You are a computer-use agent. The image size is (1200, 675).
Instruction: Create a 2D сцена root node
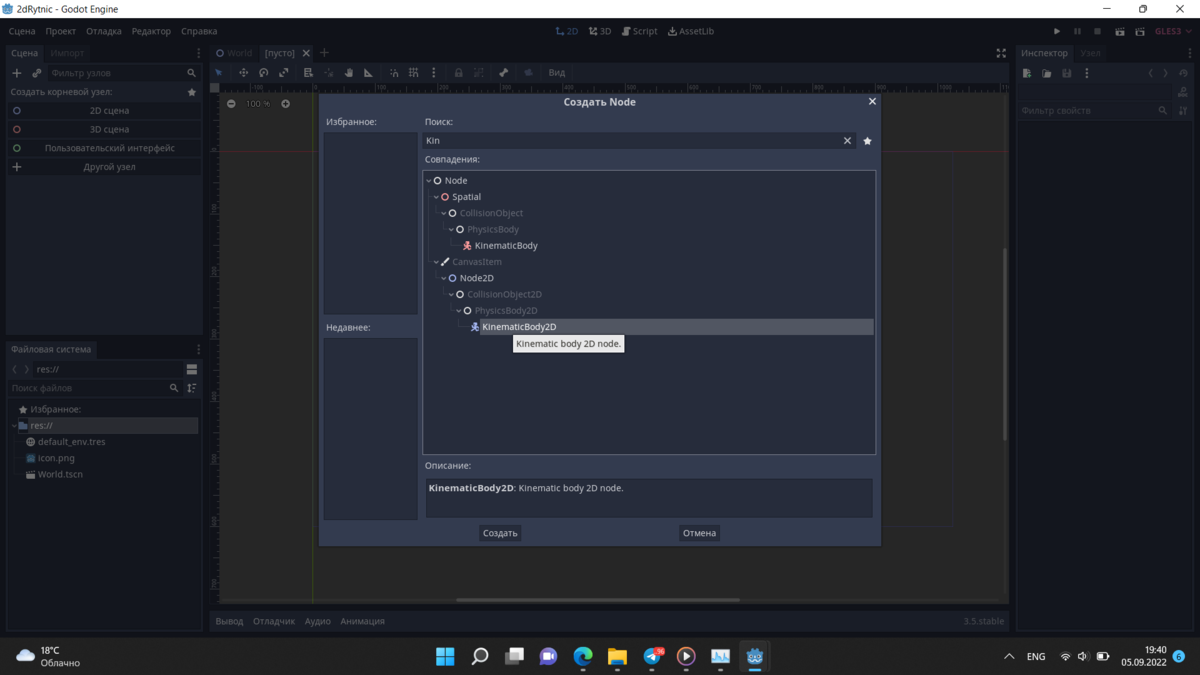[x=104, y=111]
